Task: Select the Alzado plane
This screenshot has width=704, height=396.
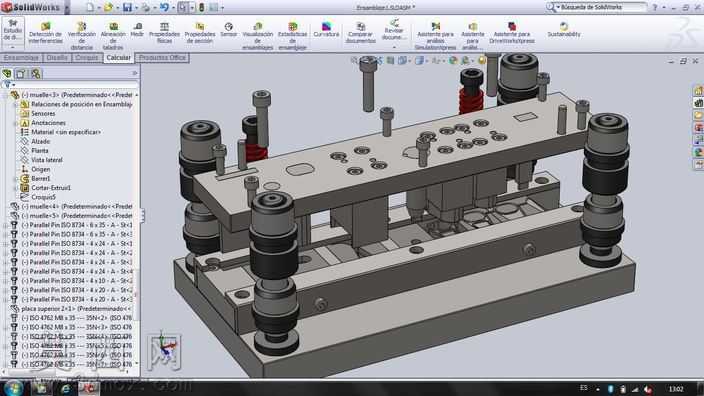Action: (x=40, y=141)
